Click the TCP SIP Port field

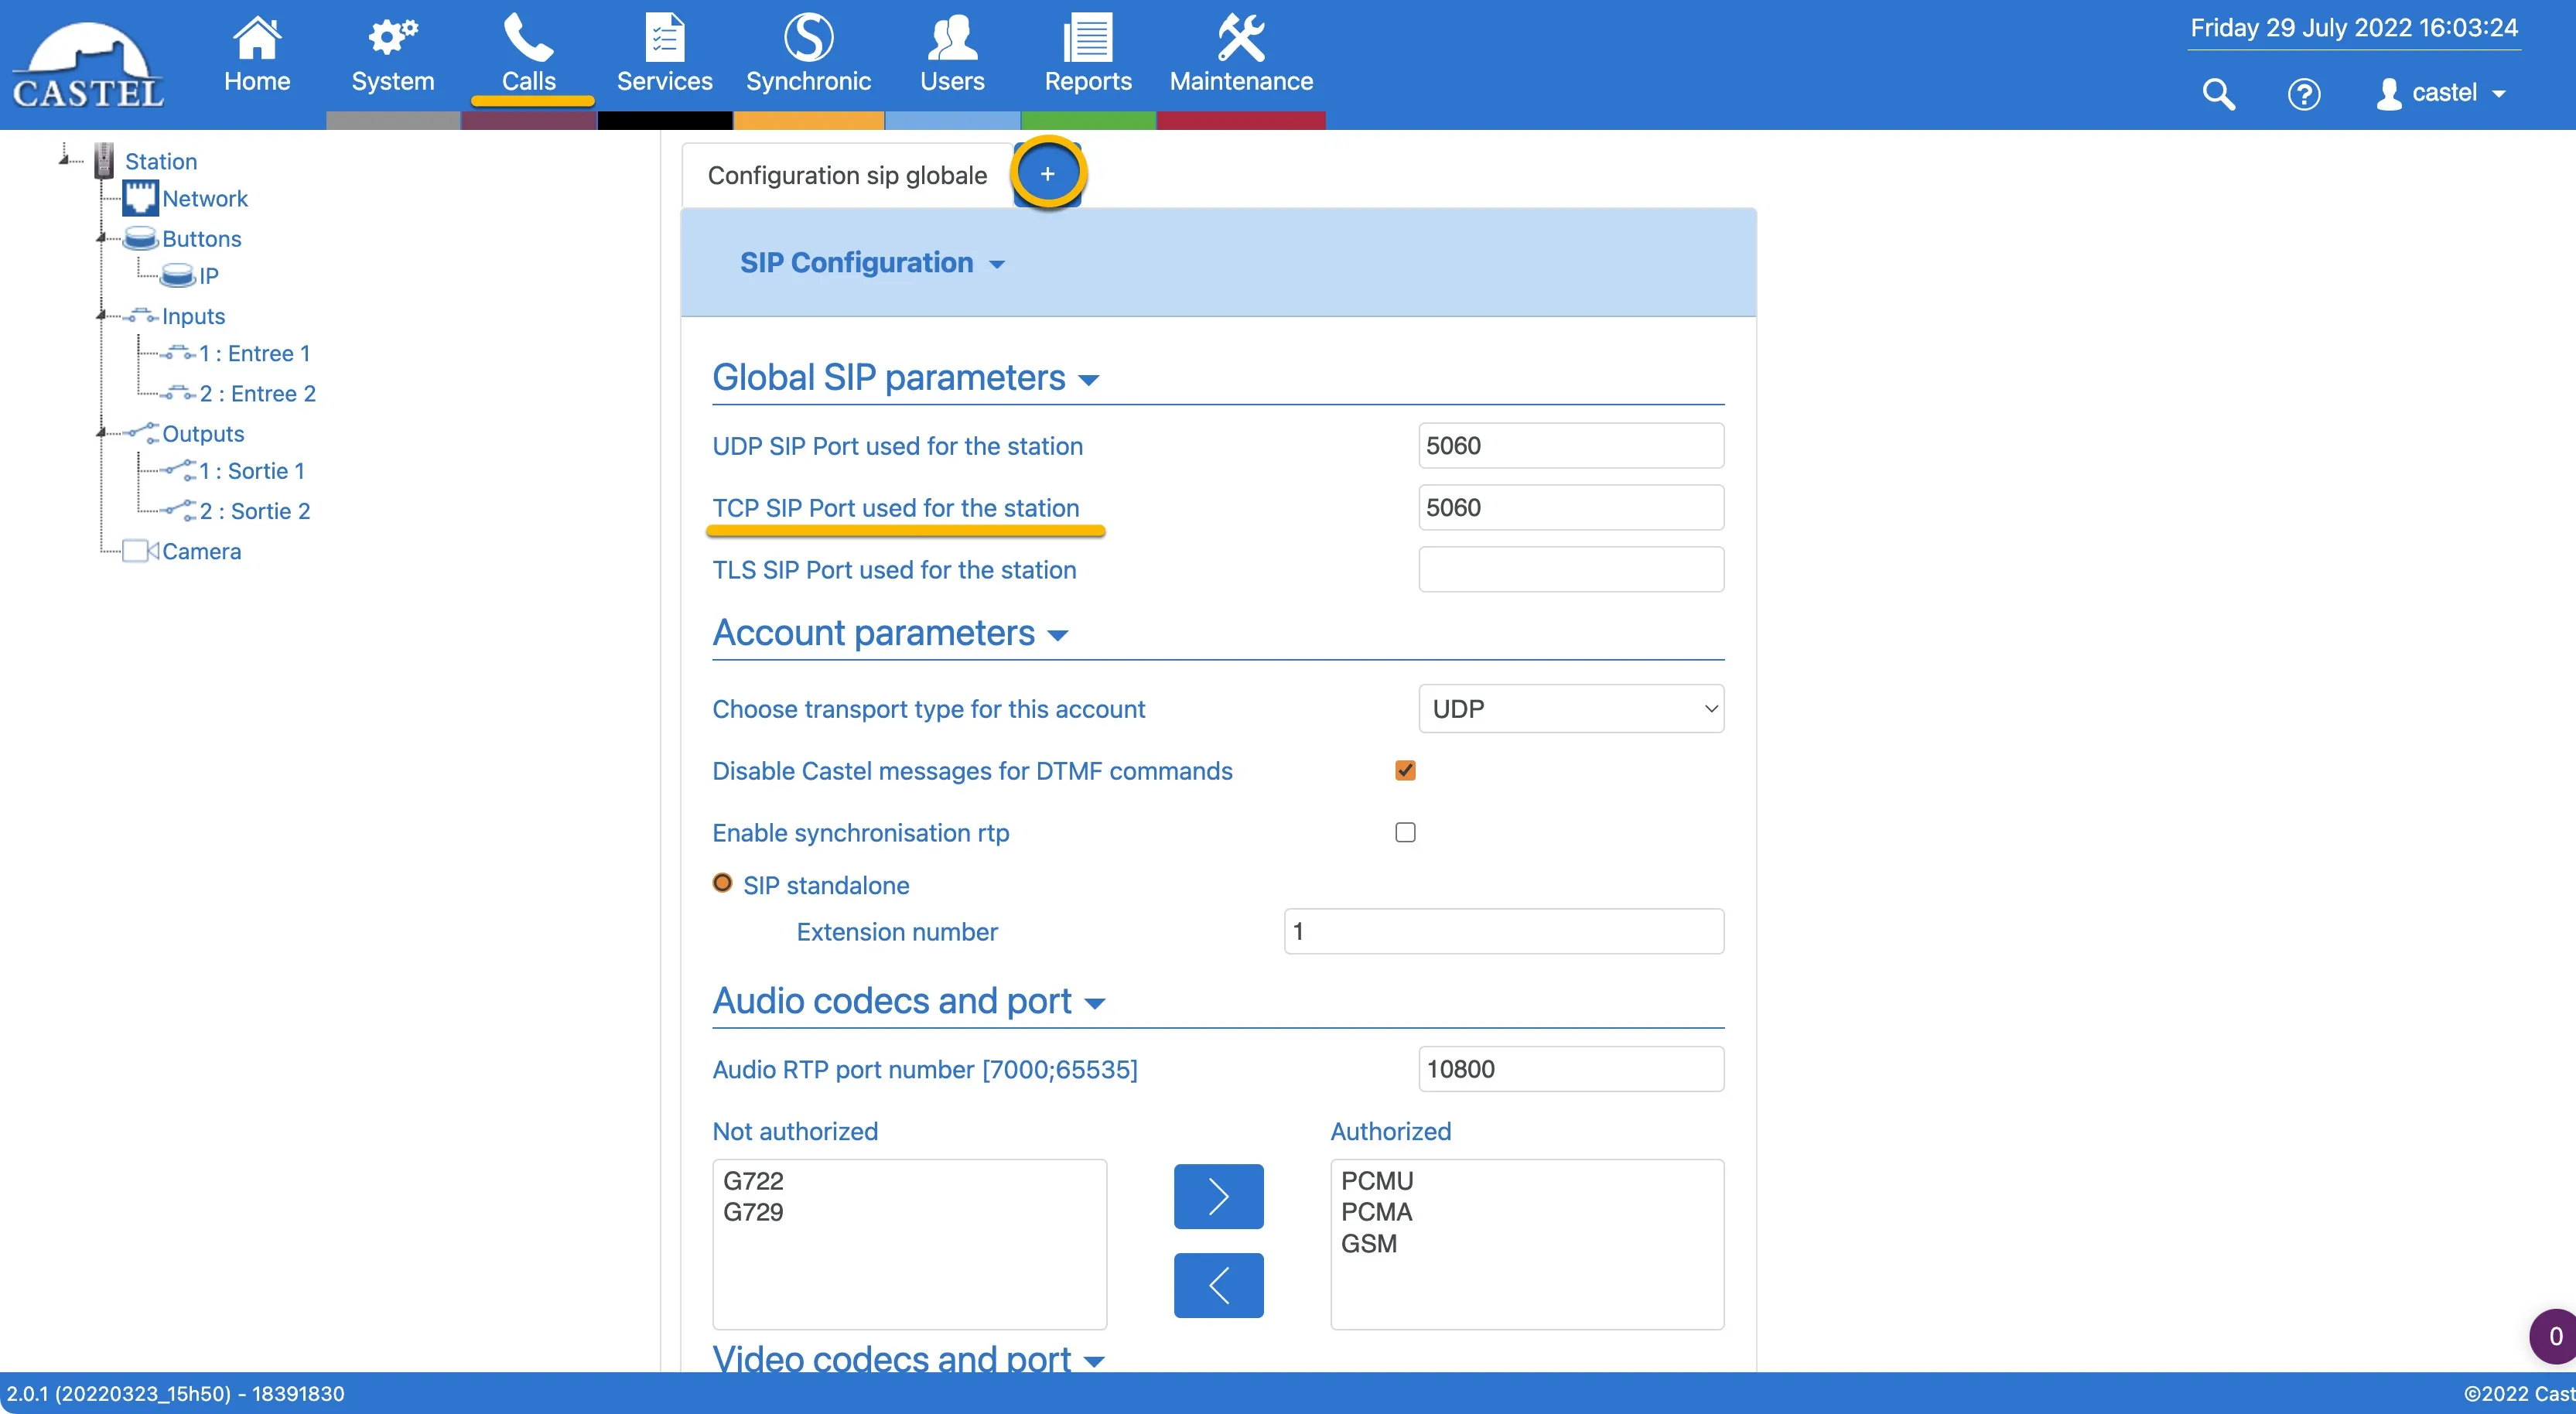coord(1570,507)
